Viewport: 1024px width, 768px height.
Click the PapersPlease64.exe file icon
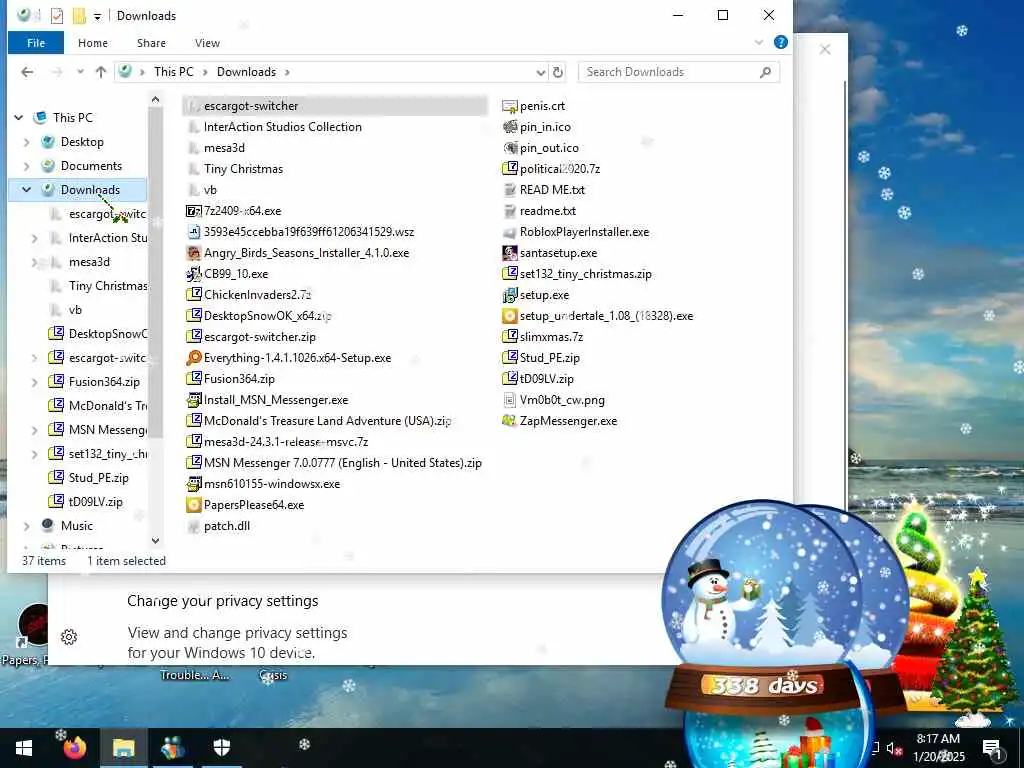point(194,505)
